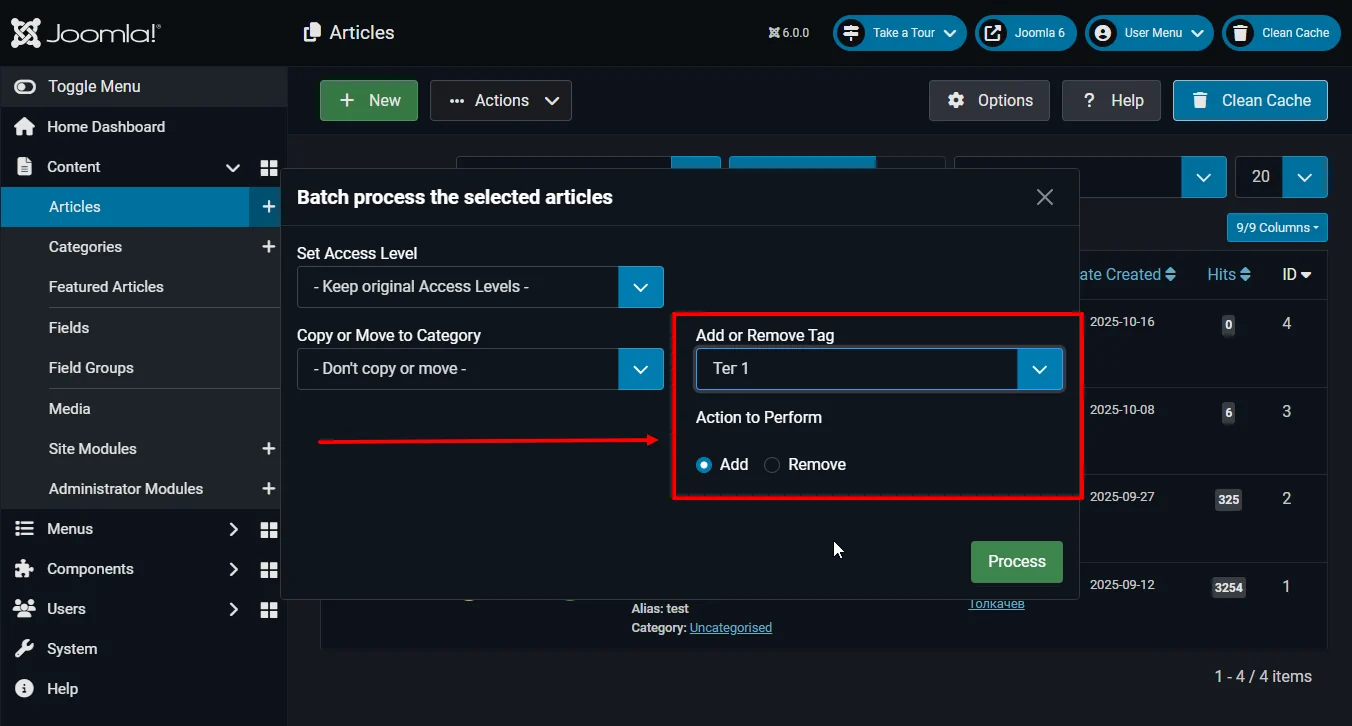1352x726 pixels.
Task: Open Featured Articles in sidebar
Action: tap(106, 287)
